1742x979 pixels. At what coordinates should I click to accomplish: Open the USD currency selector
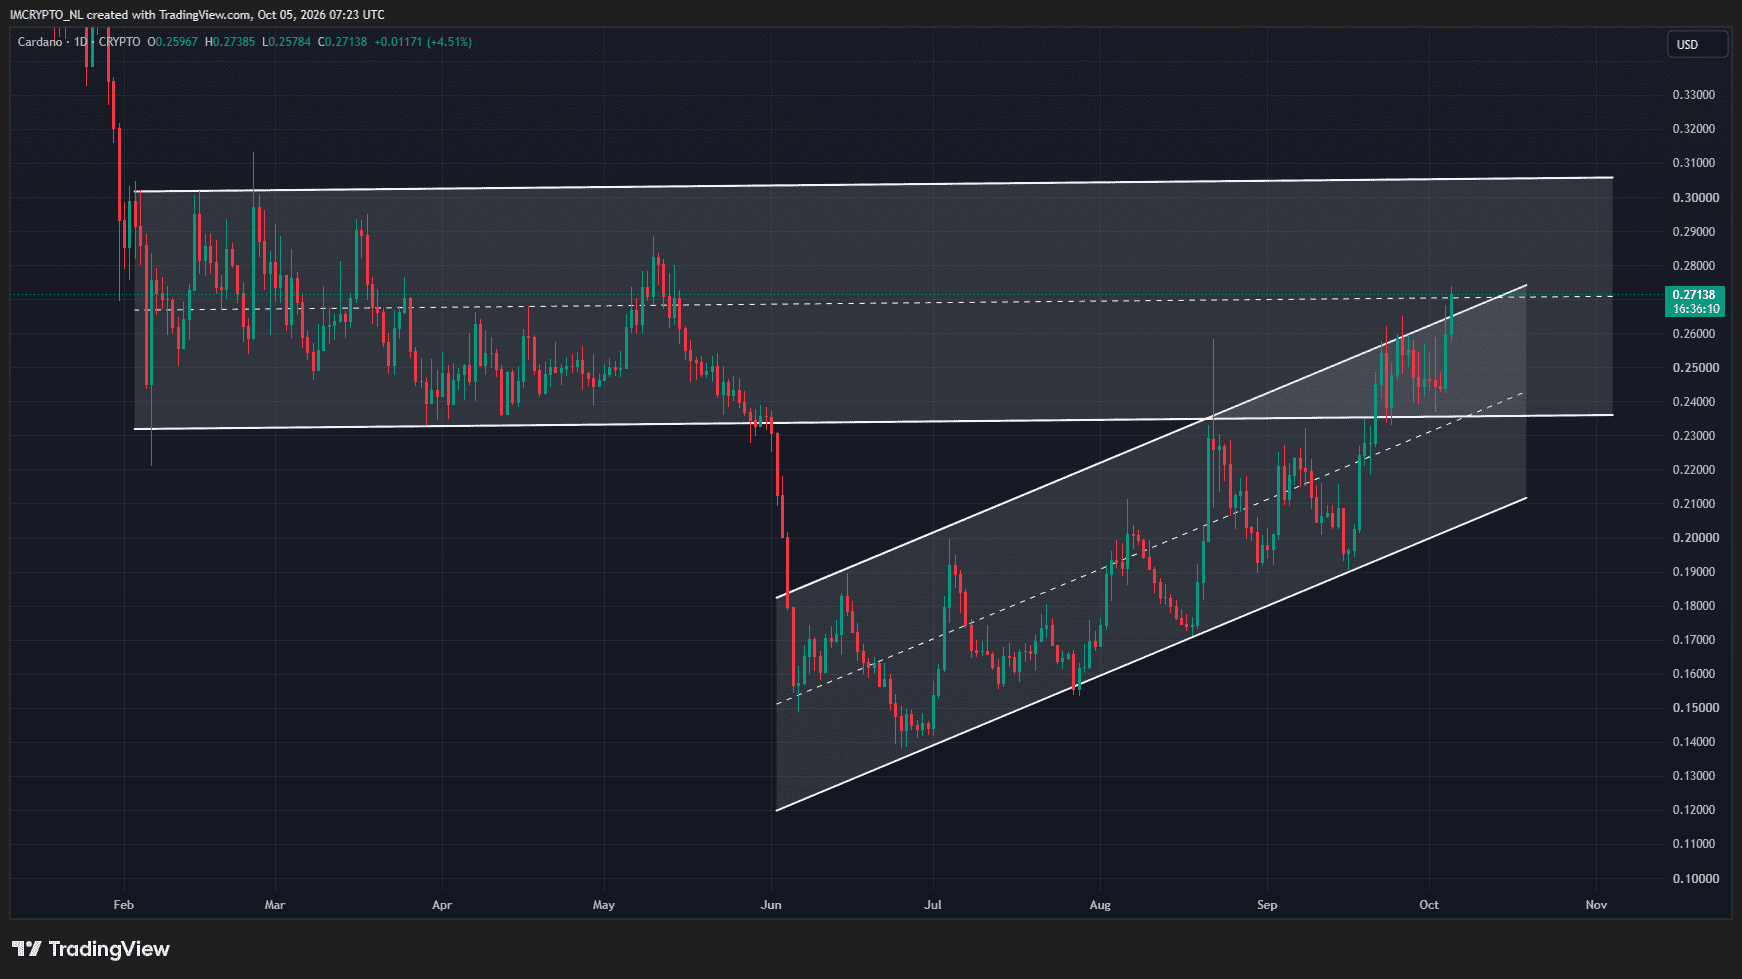(x=1697, y=44)
